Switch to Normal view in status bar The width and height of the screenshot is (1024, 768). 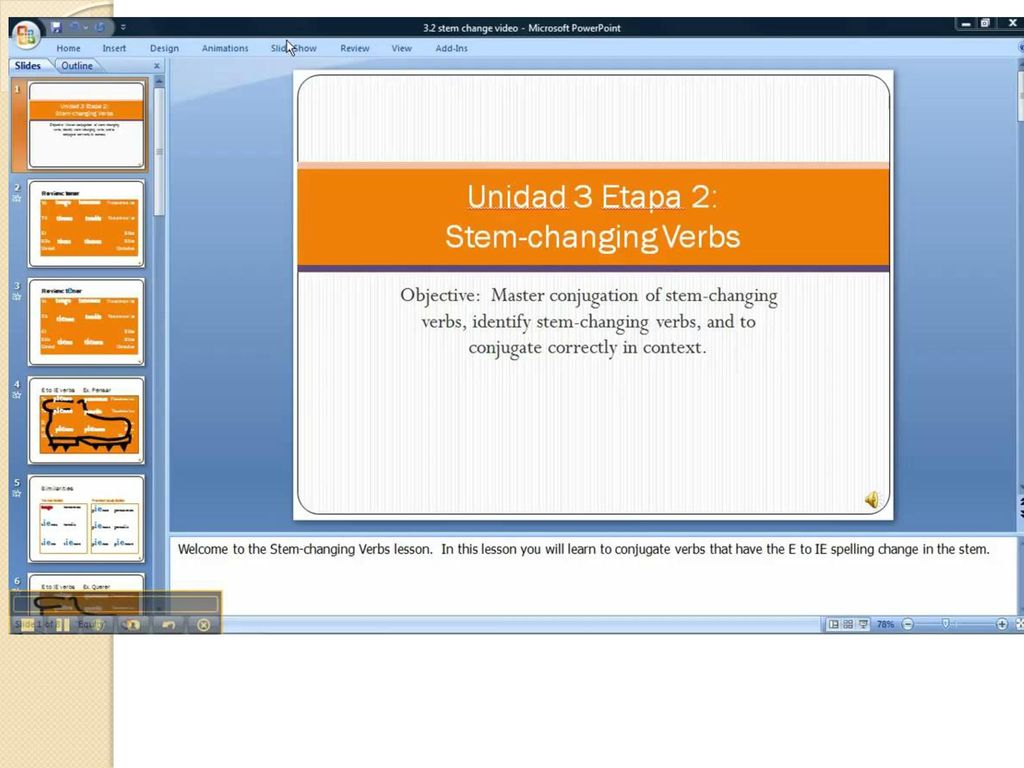(x=833, y=624)
